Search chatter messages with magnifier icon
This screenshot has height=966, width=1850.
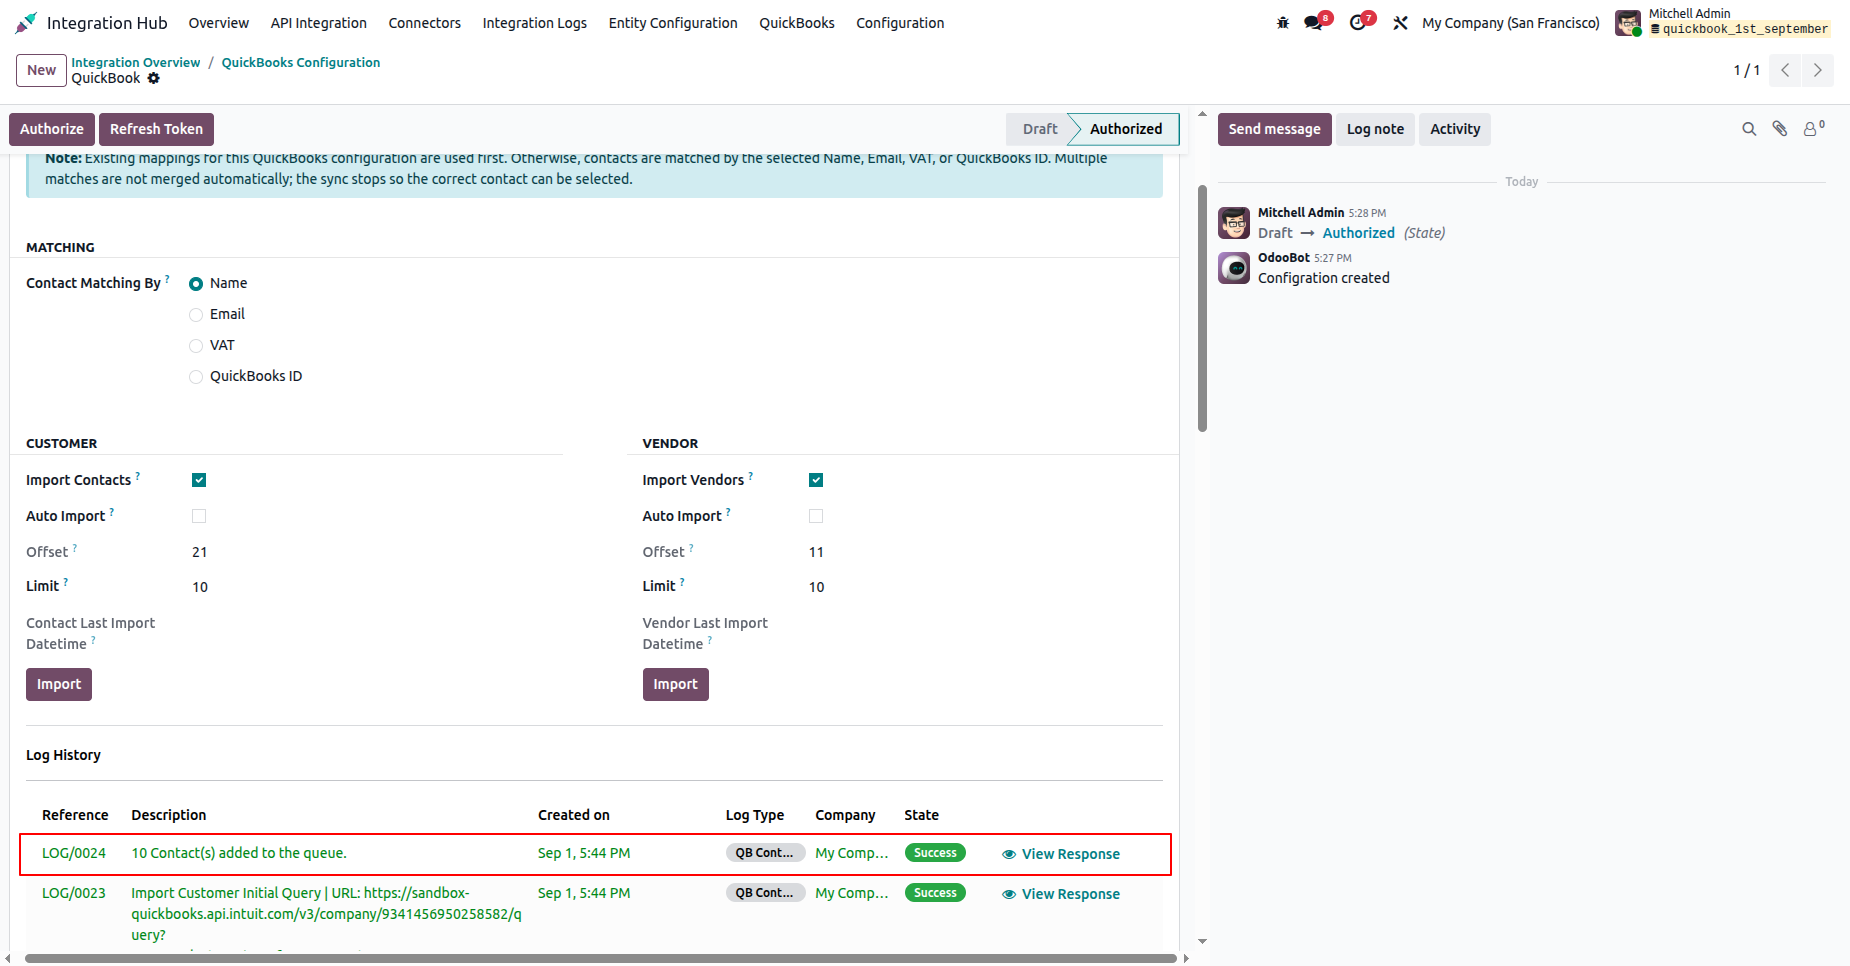pos(1749,129)
